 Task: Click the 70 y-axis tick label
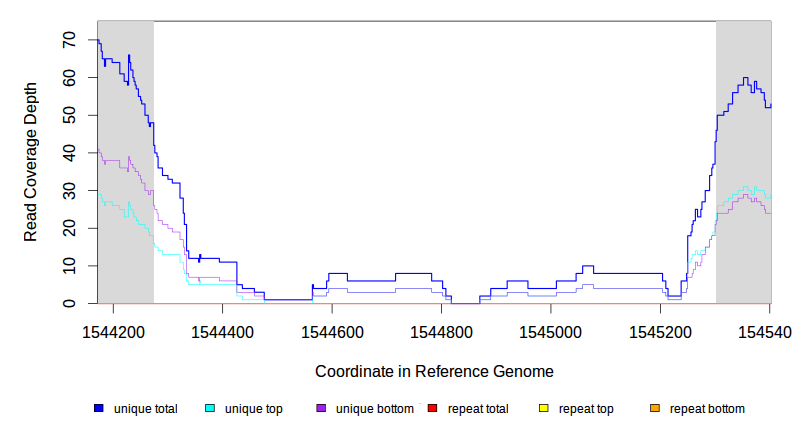tap(69, 40)
